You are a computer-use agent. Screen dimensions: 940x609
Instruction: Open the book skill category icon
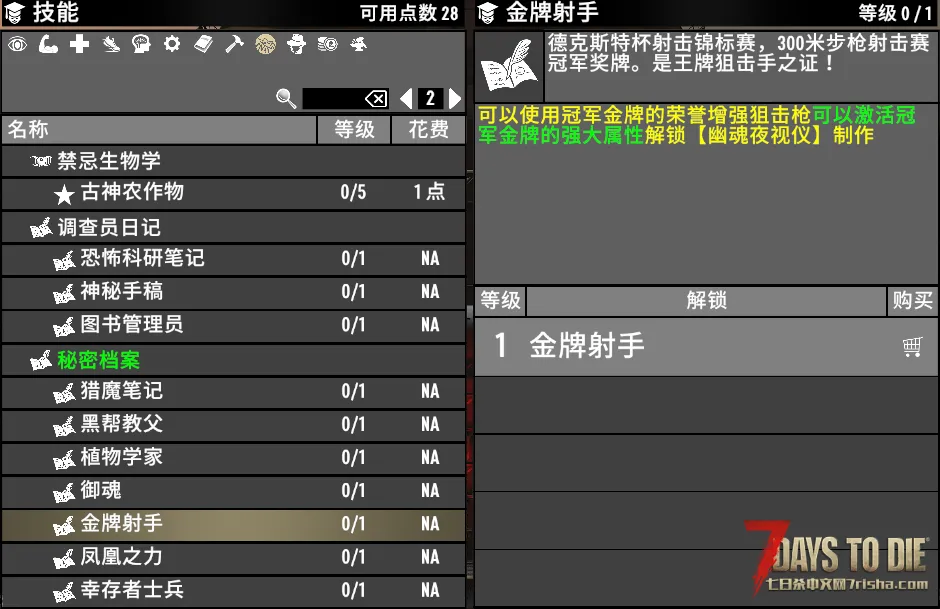click(x=203, y=44)
